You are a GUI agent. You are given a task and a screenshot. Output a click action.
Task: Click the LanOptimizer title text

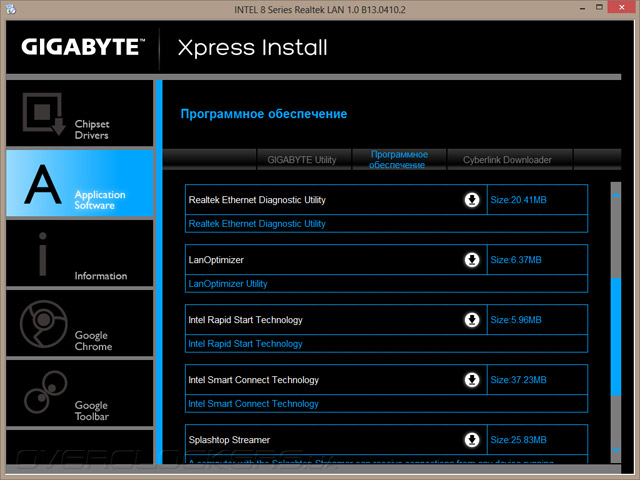click(216, 260)
